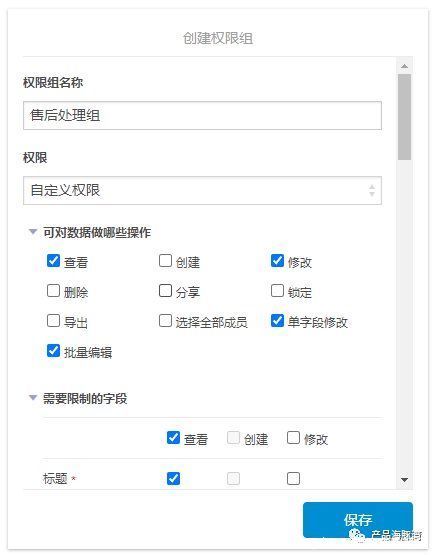This screenshot has height=555, width=435.
Task: Check the 选择全部成员 checkbox
Action: point(165,321)
